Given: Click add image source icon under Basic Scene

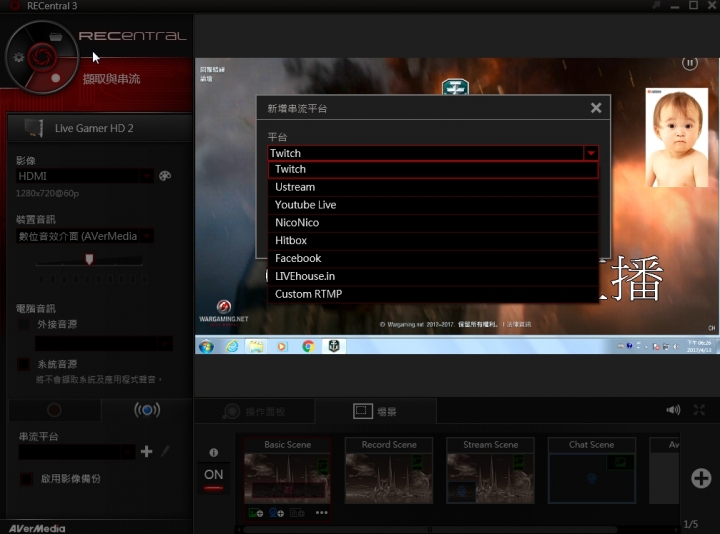Looking at the screenshot, I should pyautogui.click(x=255, y=512).
